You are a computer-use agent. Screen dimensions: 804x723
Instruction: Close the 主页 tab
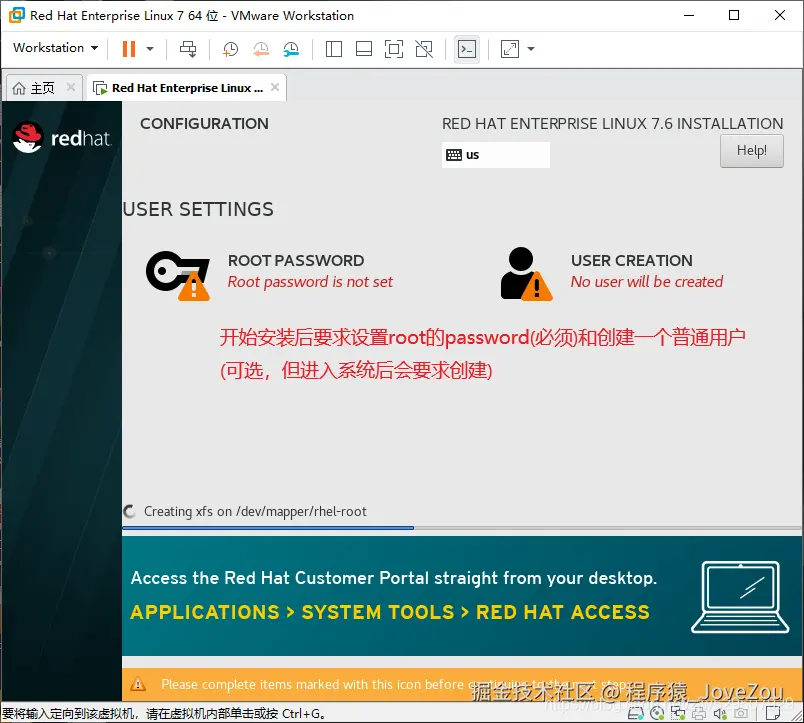71,87
